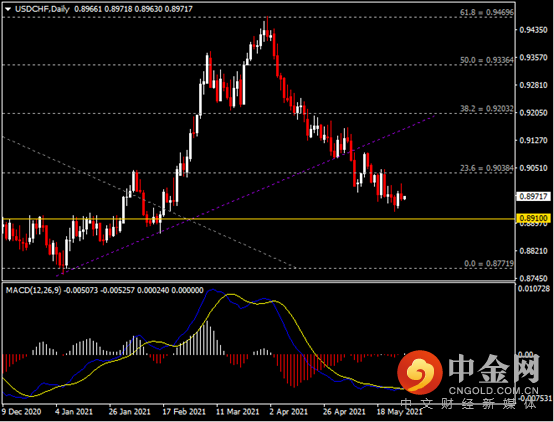Click the blue MACD line peak
The width and height of the screenshot is (554, 422).
point(212,289)
